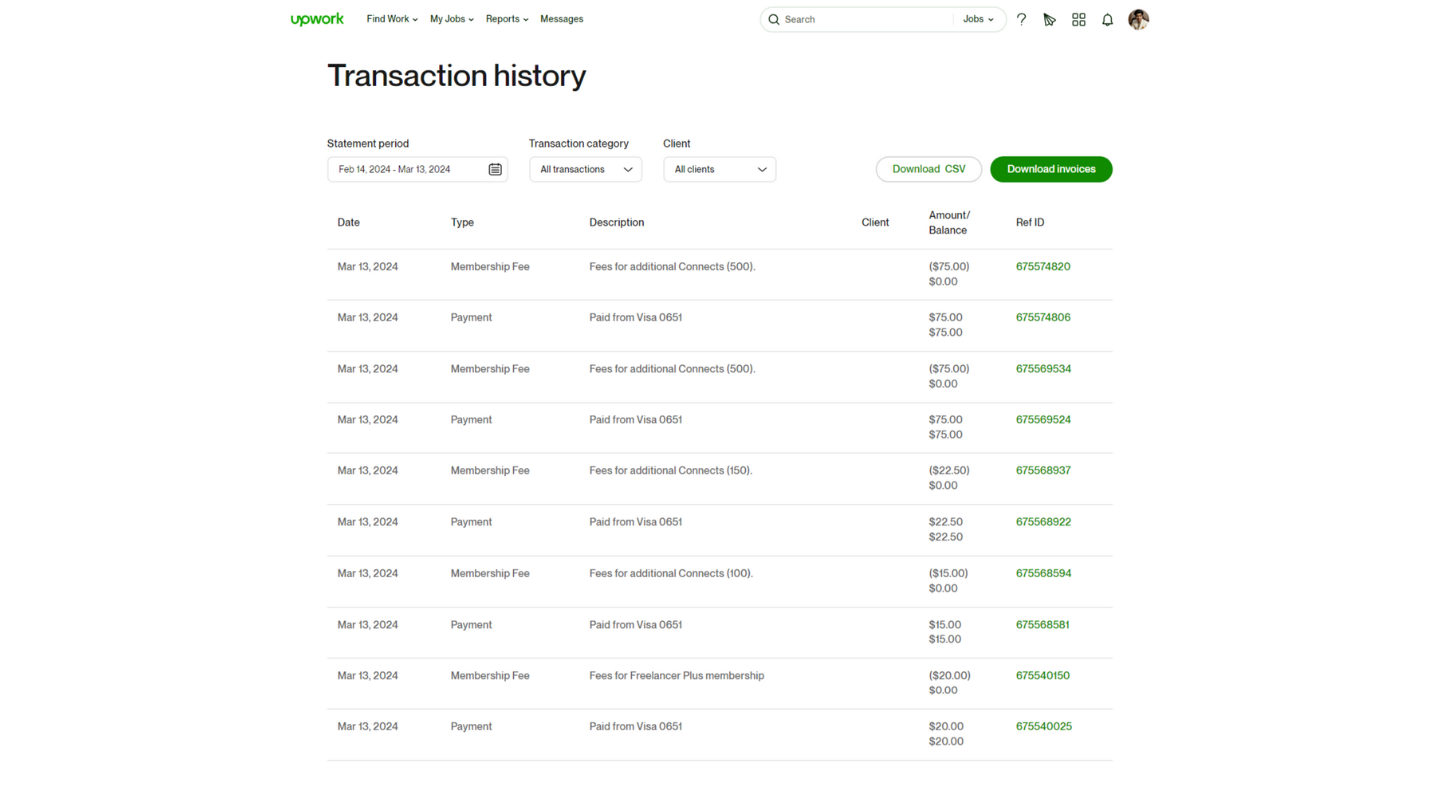The image size is (1440, 810).
Task: Open the Jobs search category dropdown
Action: pyautogui.click(x=978, y=19)
